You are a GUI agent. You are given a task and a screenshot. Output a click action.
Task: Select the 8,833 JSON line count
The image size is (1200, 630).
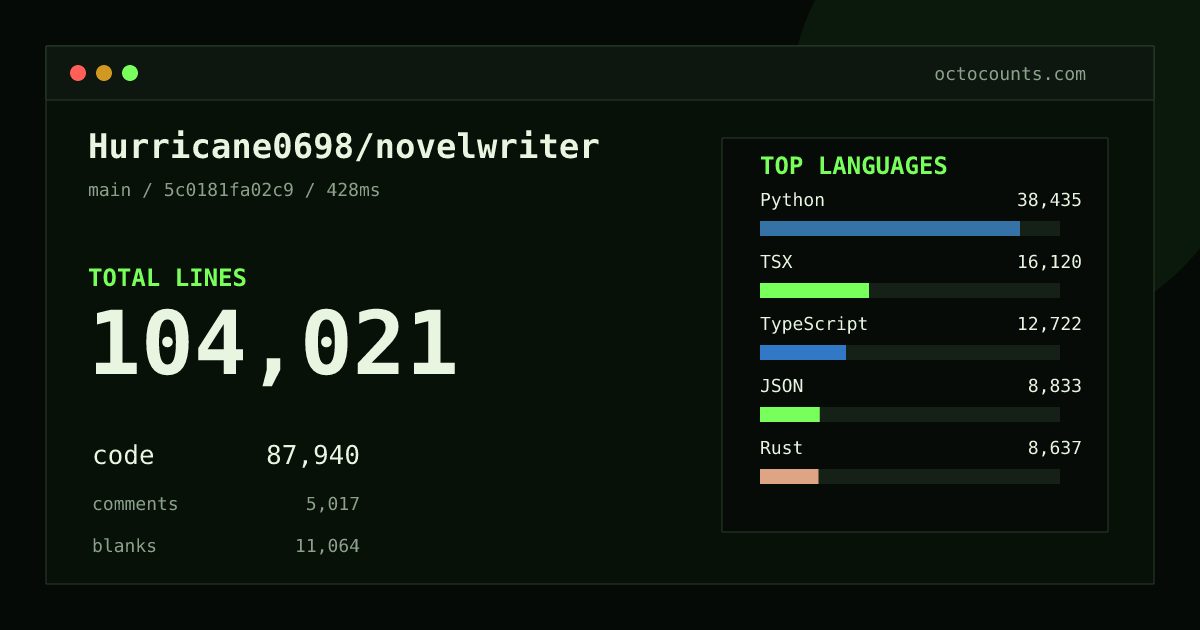1055,386
